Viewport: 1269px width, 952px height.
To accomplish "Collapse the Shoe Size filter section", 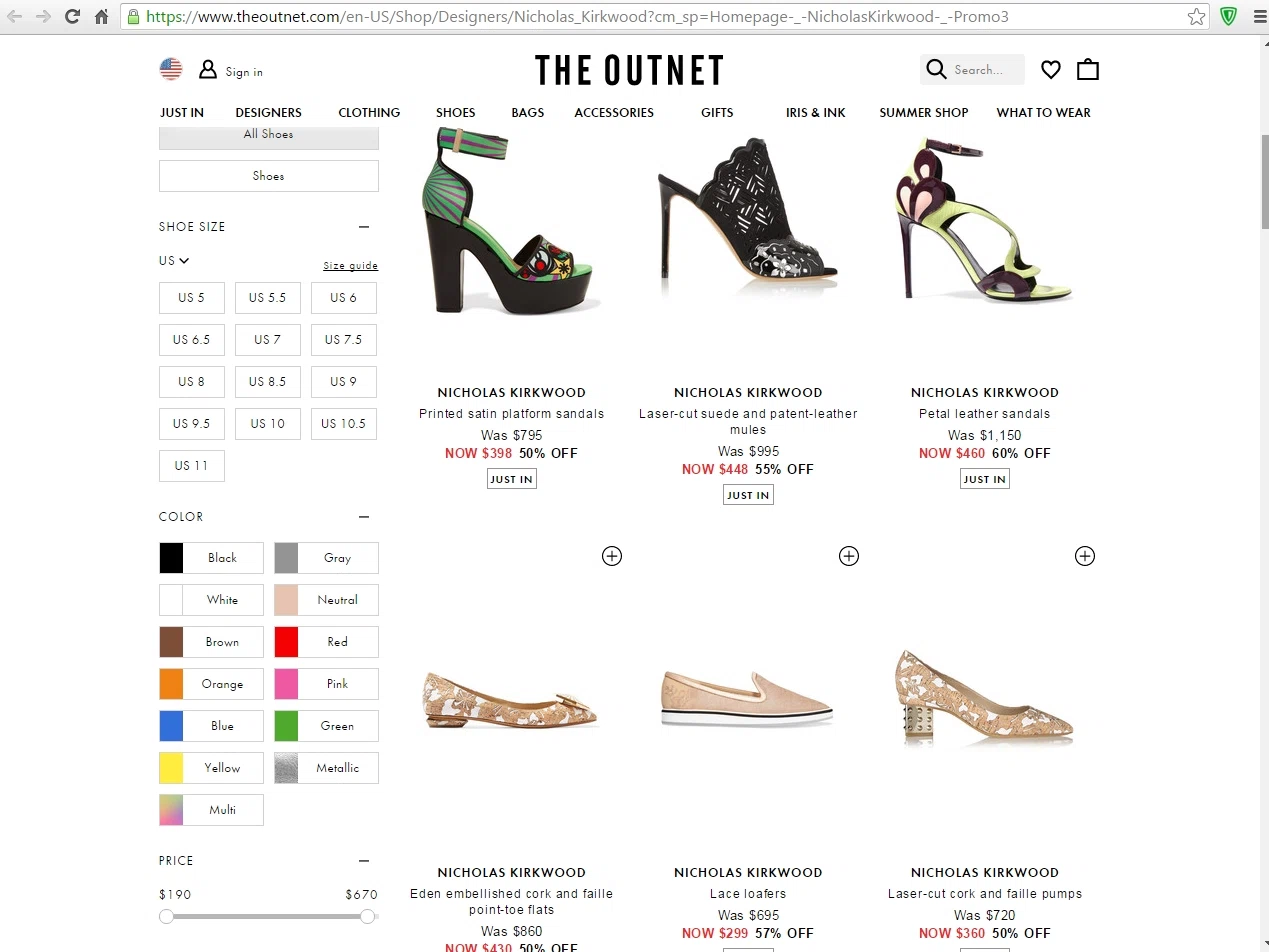I will (364, 227).
